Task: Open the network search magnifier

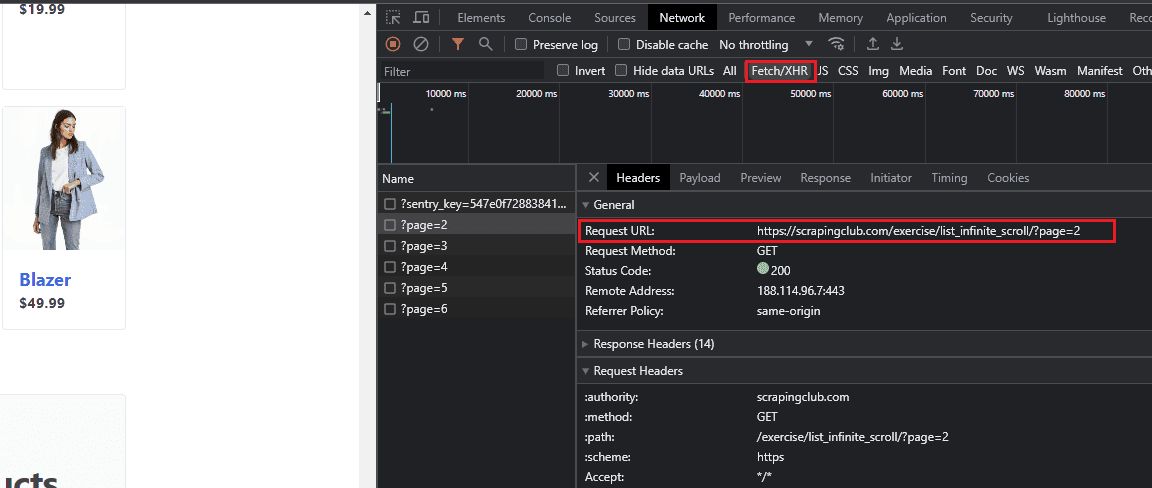Action: (x=485, y=44)
